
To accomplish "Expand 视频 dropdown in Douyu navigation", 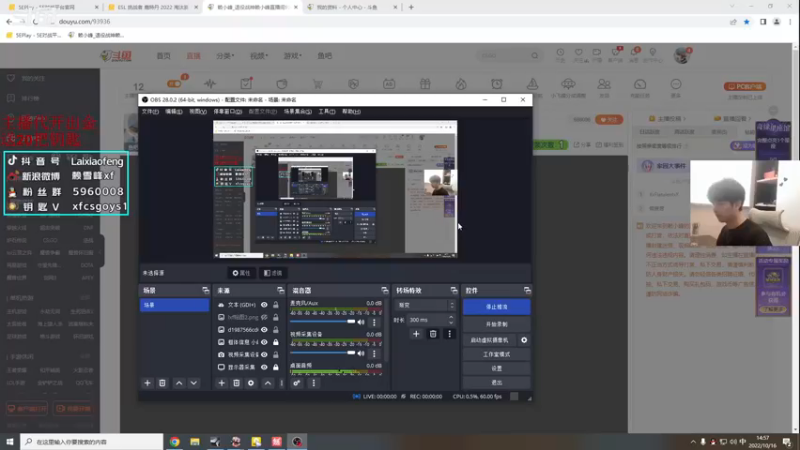I will [259, 56].
